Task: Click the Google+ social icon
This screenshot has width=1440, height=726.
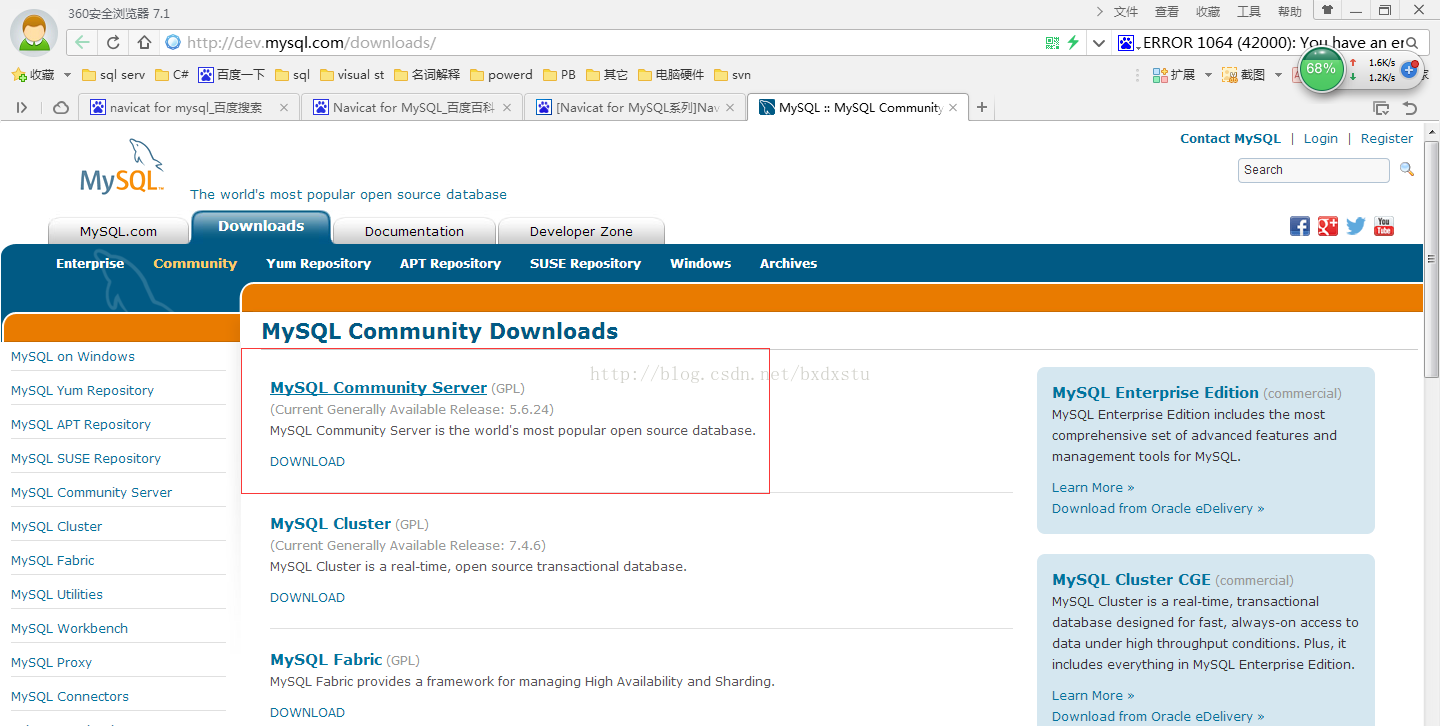Action: point(1327,226)
